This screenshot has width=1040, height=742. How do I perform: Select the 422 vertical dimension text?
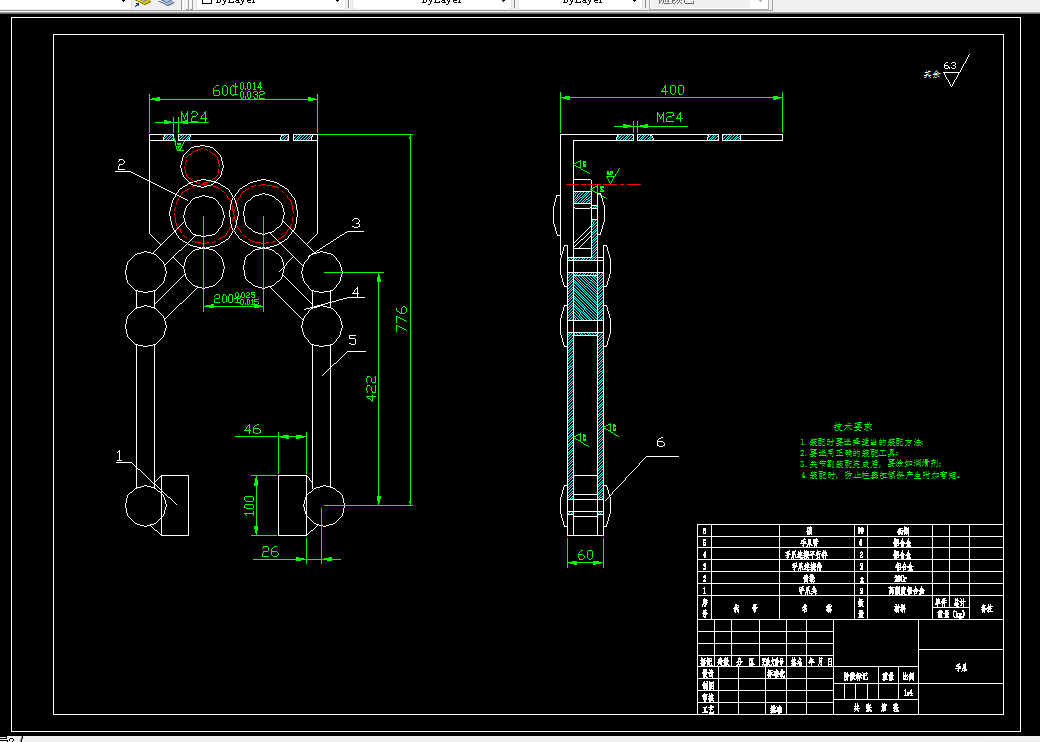click(371, 389)
